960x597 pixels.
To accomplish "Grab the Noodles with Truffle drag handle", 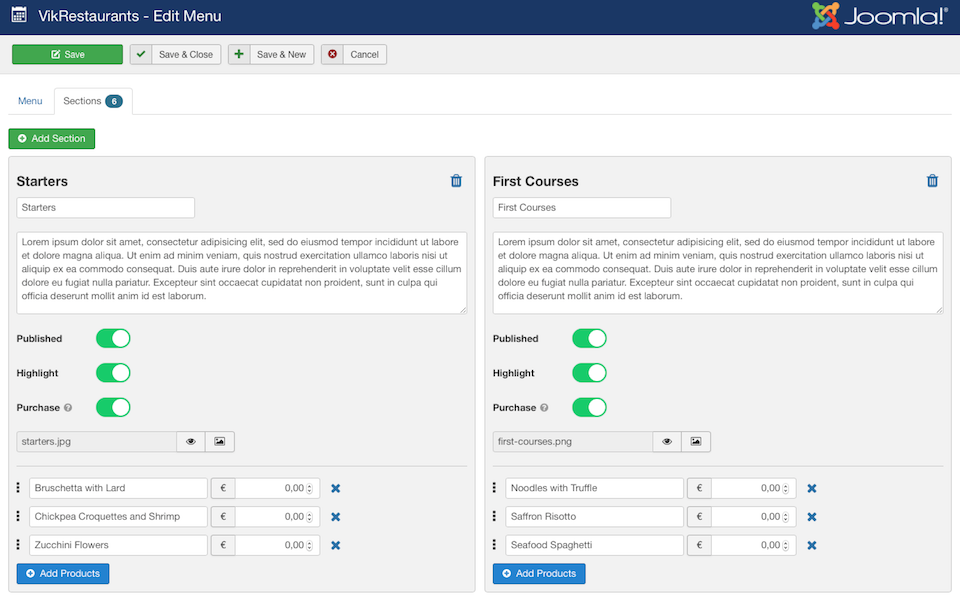I will (494, 487).
